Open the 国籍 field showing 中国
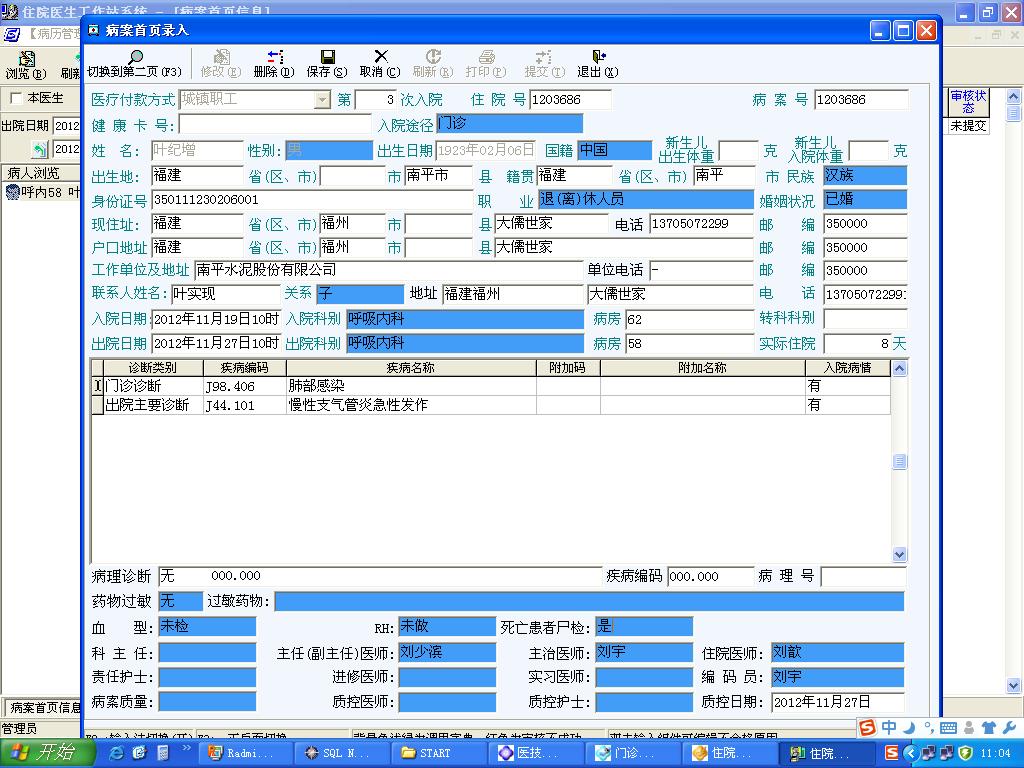Viewport: 1024px width, 768px height. pos(615,151)
